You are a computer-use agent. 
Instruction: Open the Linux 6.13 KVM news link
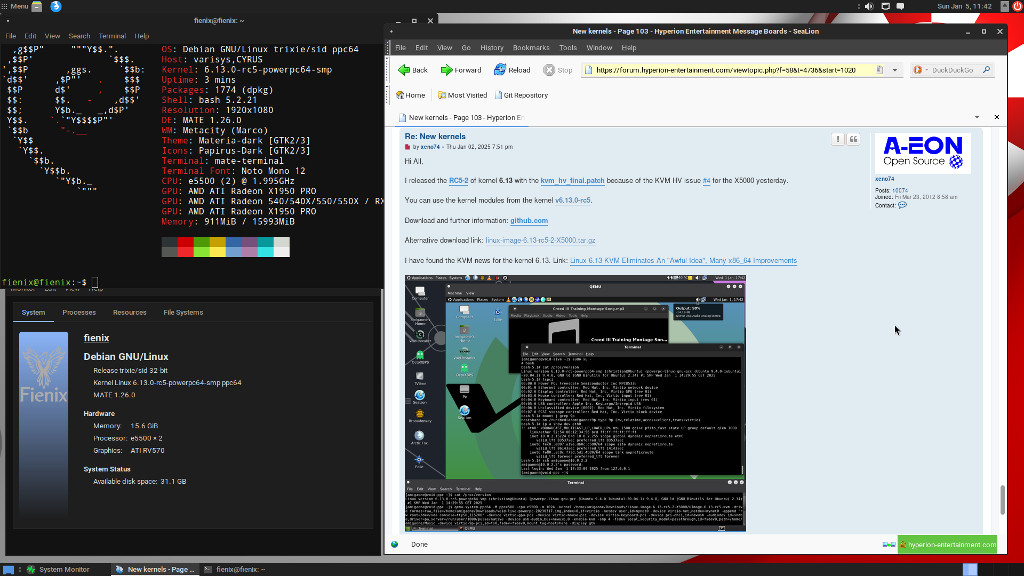(x=683, y=261)
